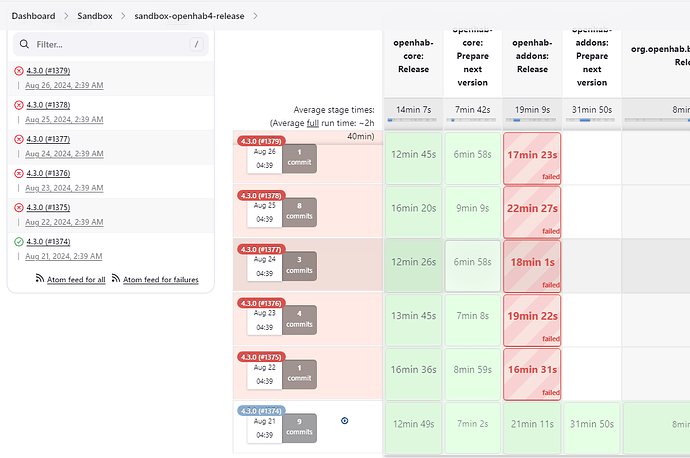690x458 pixels.
Task: Click the magnifier icon in the Filter box
Action: (x=23, y=45)
